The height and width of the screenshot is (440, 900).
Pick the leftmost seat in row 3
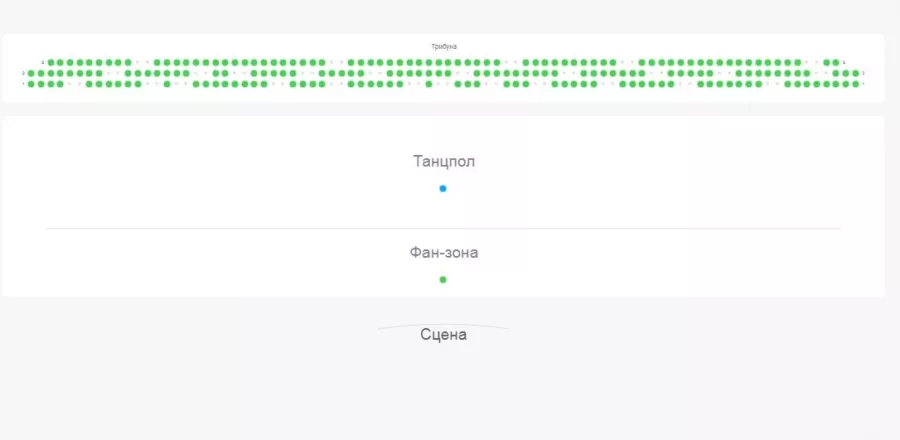tap(51, 62)
